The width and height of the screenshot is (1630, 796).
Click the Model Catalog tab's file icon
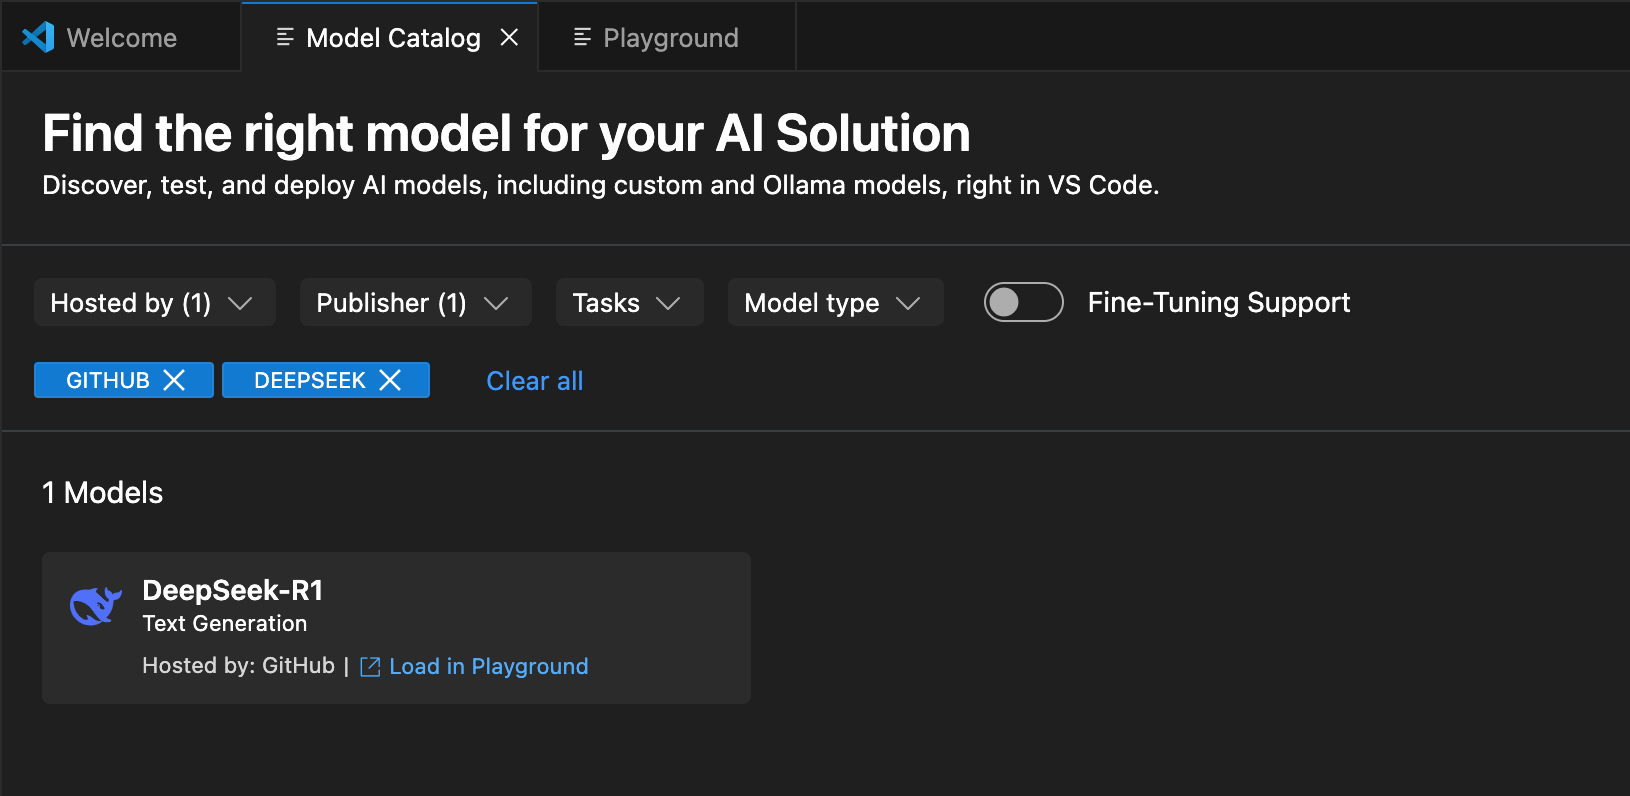285,37
